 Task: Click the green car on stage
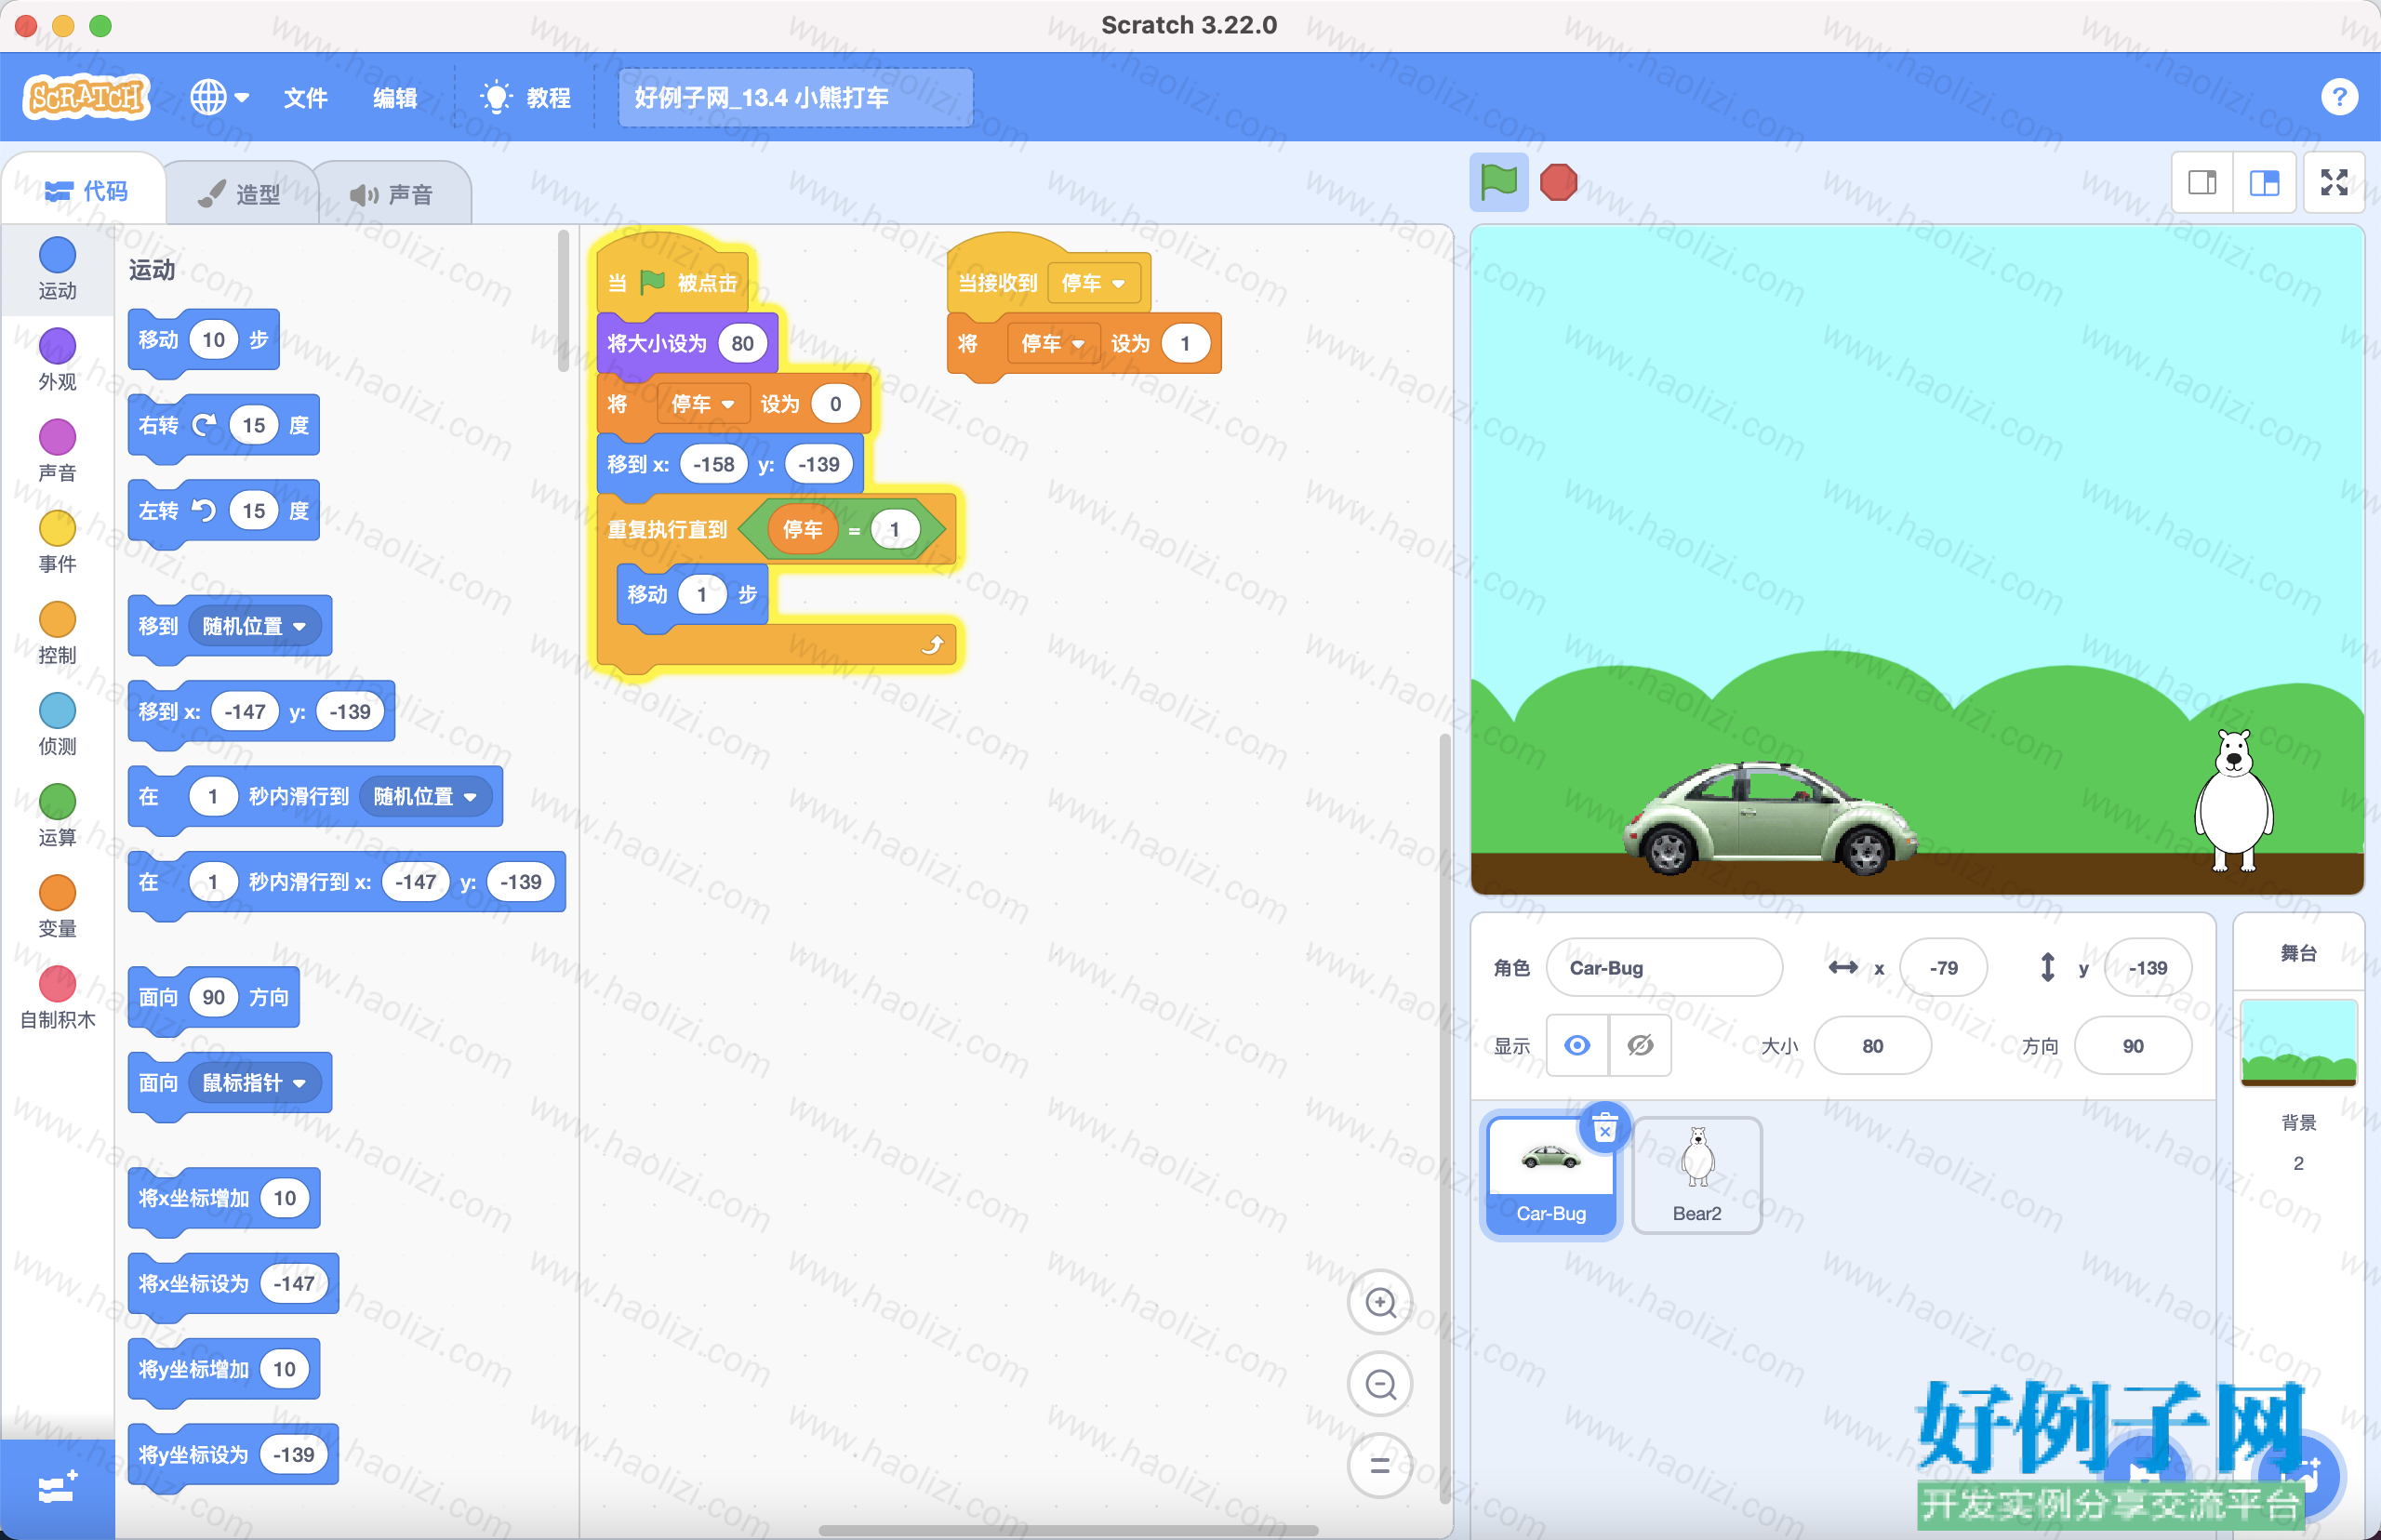point(1768,817)
